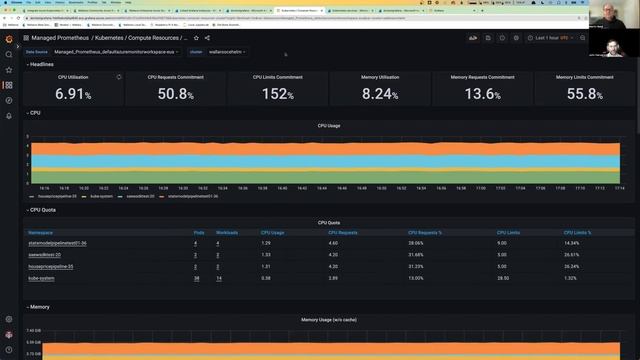The height and width of the screenshot is (360, 640).
Task: Sort table by CPU Requests % column
Action: click(425, 233)
